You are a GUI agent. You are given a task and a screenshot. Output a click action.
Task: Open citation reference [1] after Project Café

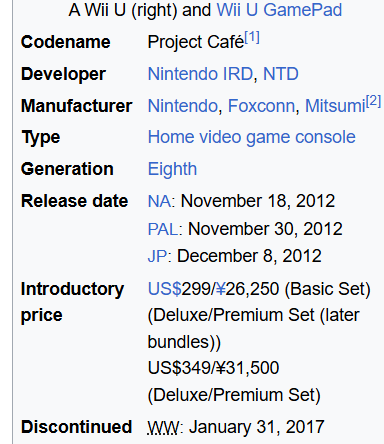pos(252,37)
